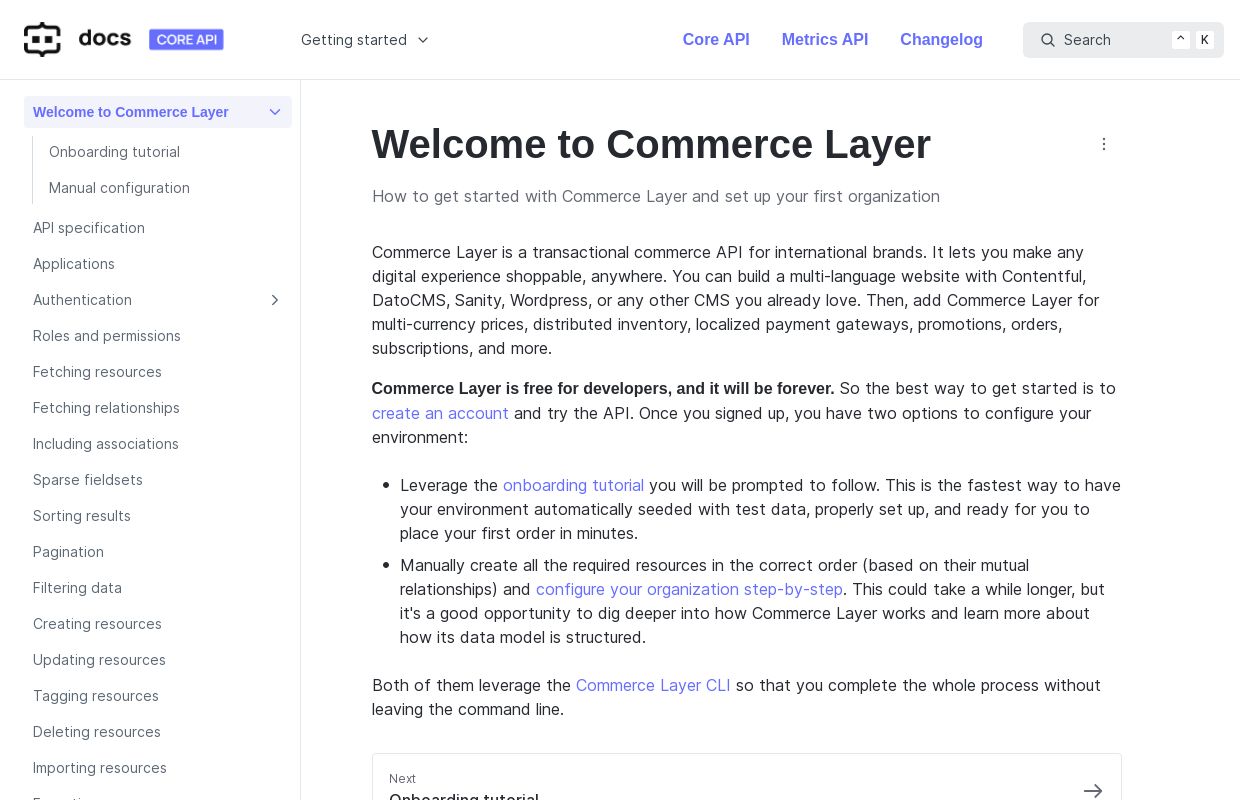
Task: Open Creating resources page
Action: [x=97, y=624]
